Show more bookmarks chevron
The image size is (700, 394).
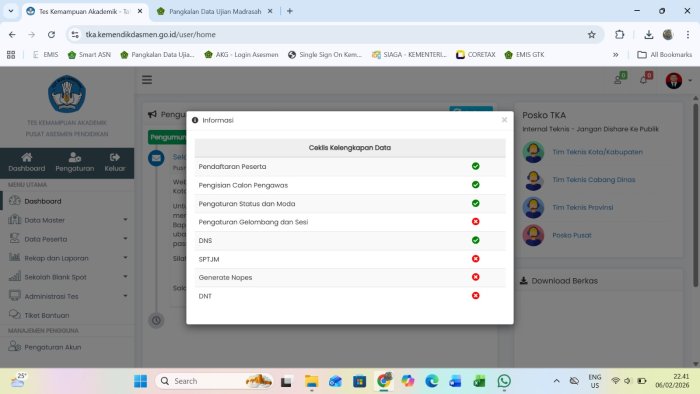(x=616, y=54)
